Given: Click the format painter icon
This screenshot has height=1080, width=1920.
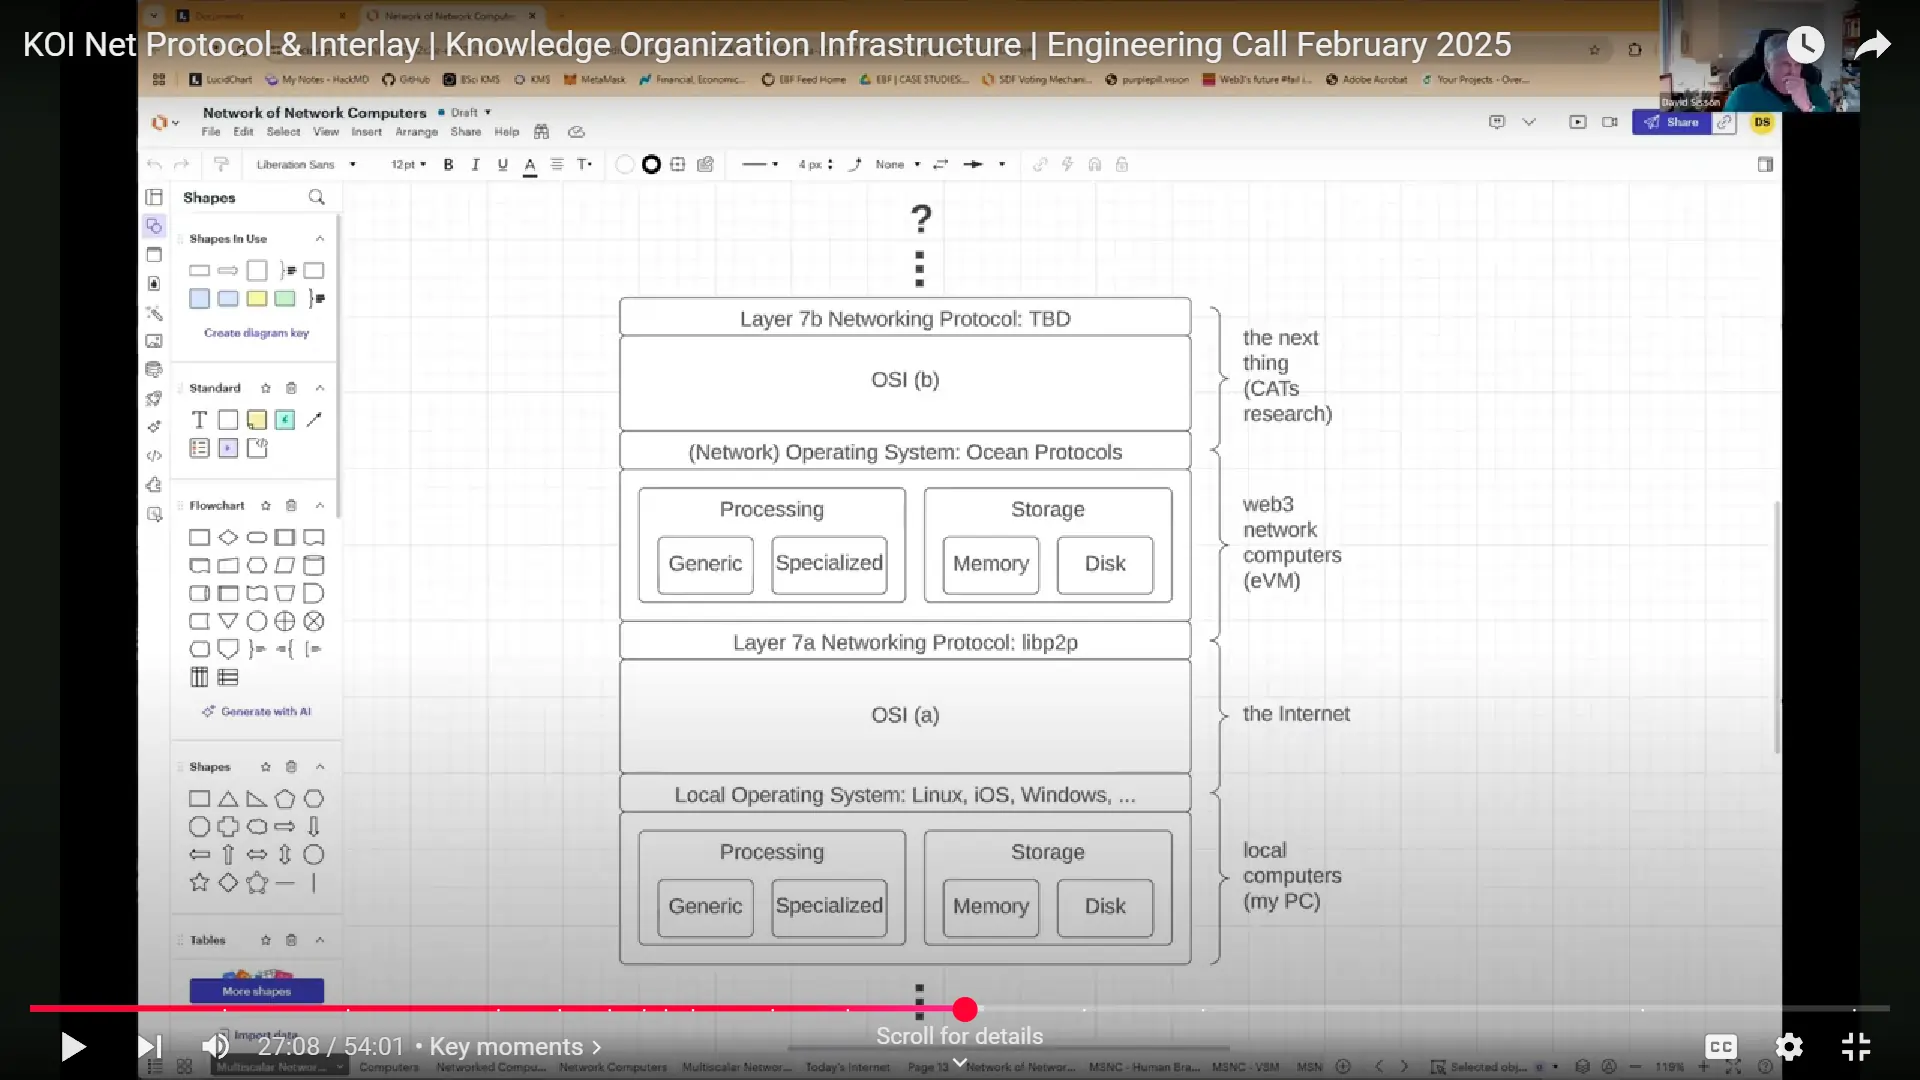Looking at the screenshot, I should (x=222, y=164).
